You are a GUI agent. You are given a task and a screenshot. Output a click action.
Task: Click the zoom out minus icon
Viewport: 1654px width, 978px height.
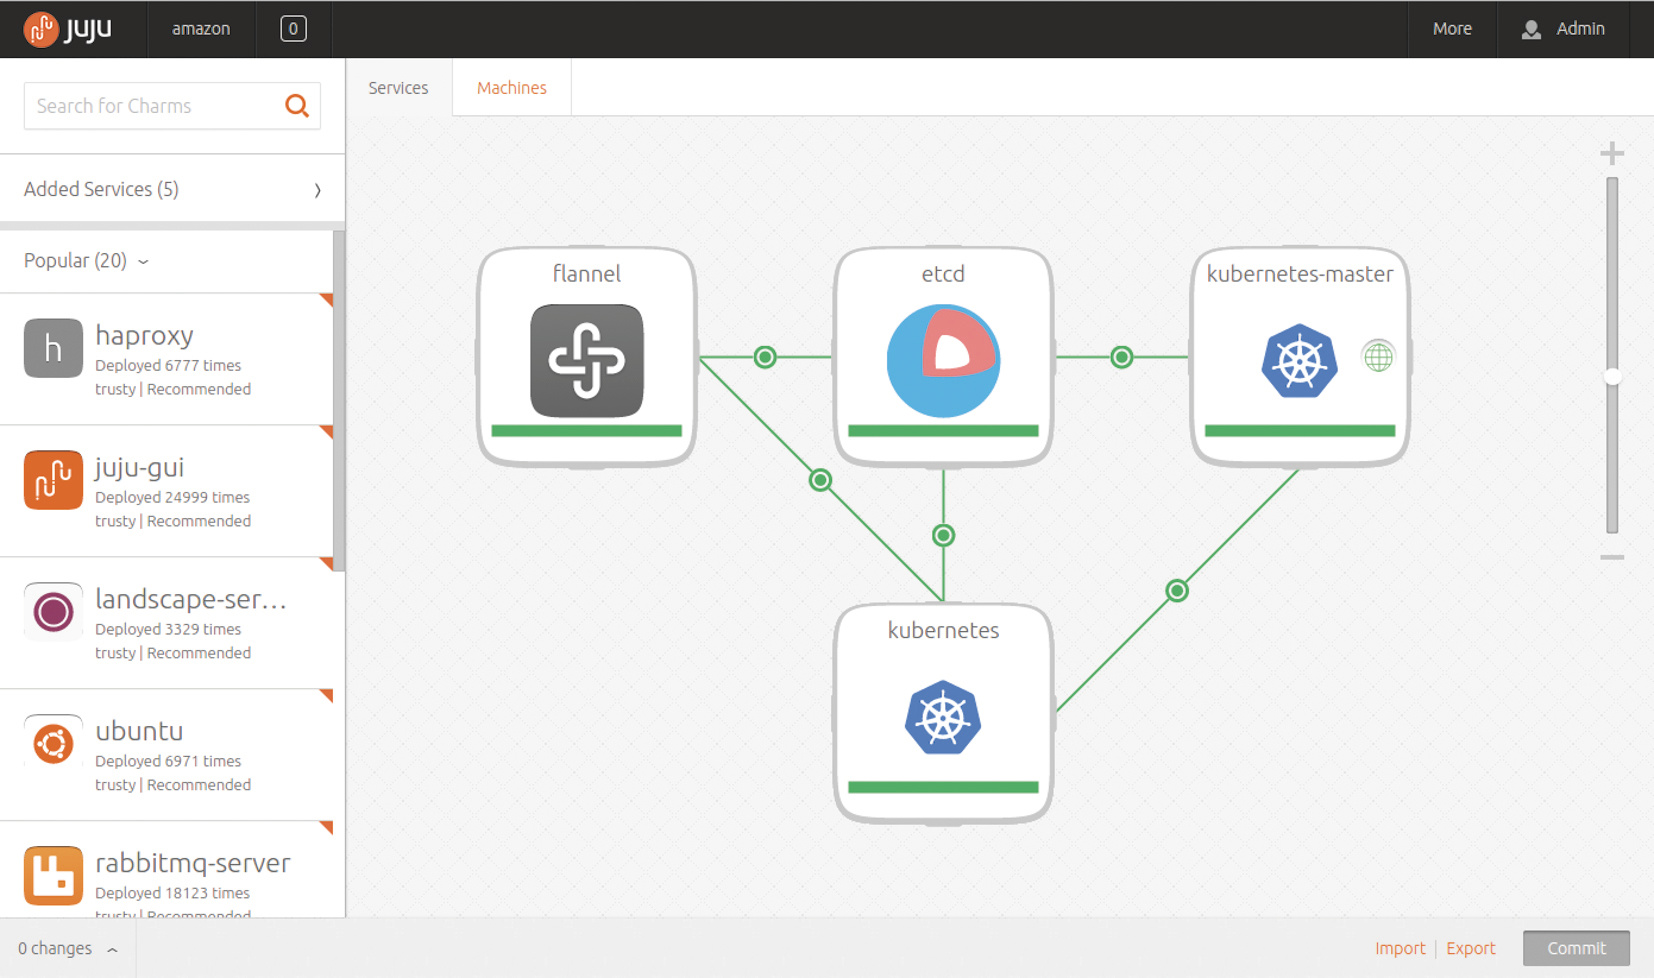(1611, 557)
